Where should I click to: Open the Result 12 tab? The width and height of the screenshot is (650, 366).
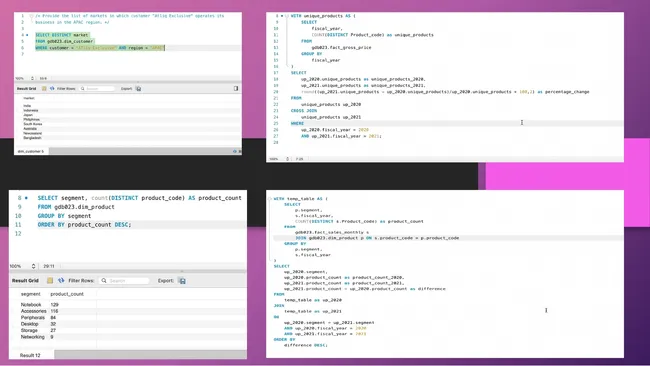pos(30,355)
